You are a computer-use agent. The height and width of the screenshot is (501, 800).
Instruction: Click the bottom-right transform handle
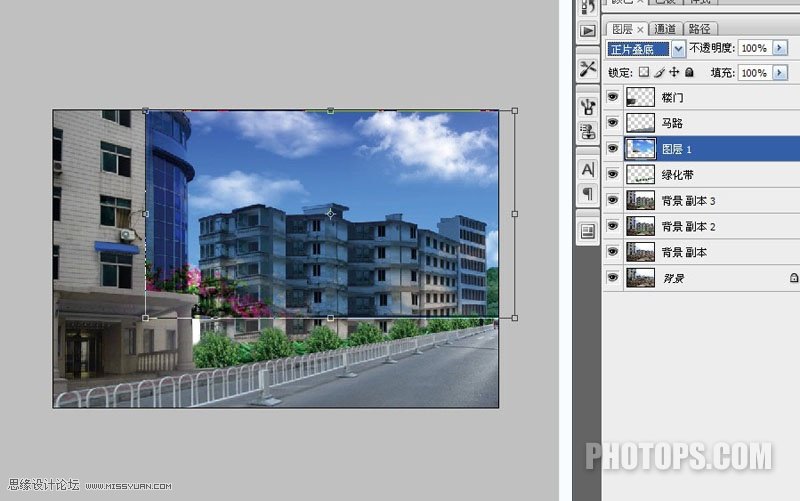pos(515,318)
